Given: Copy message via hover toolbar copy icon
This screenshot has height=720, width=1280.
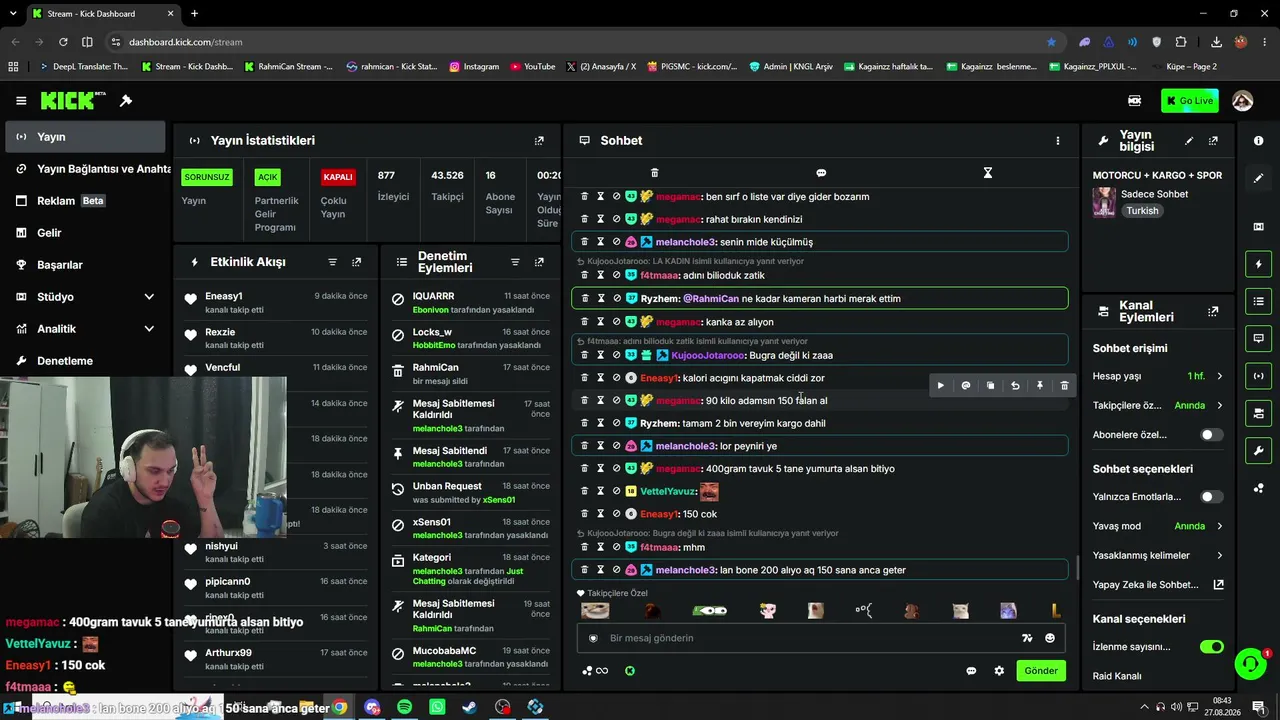Looking at the screenshot, I should tap(990, 385).
